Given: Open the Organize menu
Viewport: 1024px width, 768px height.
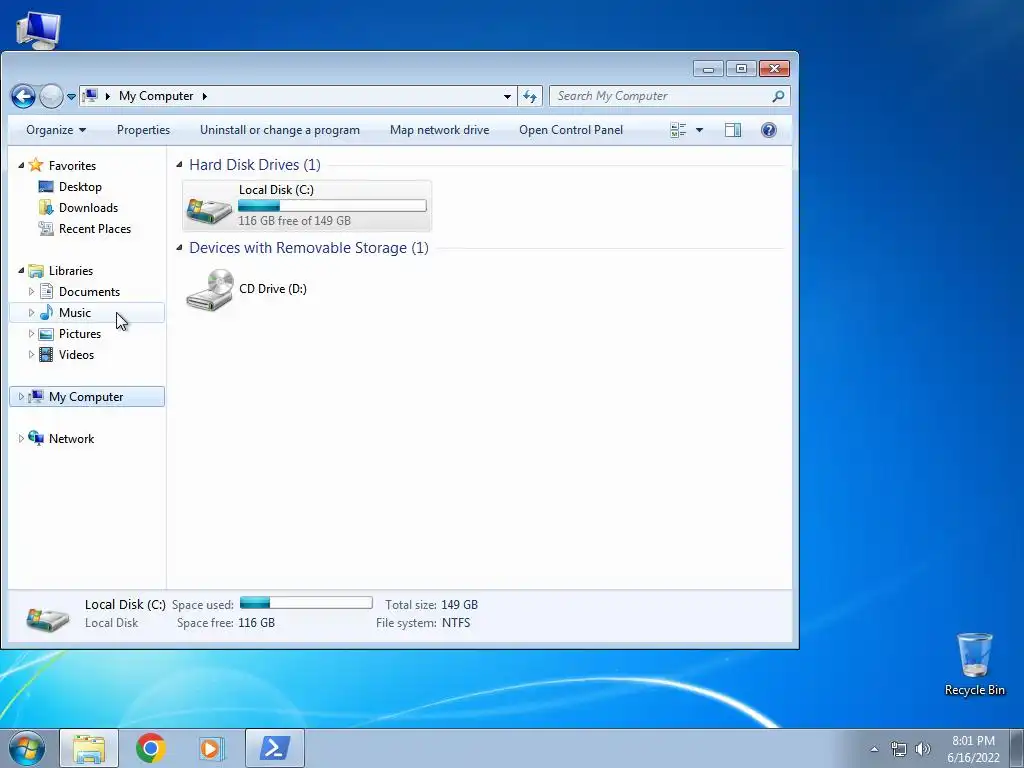Looking at the screenshot, I should point(56,130).
